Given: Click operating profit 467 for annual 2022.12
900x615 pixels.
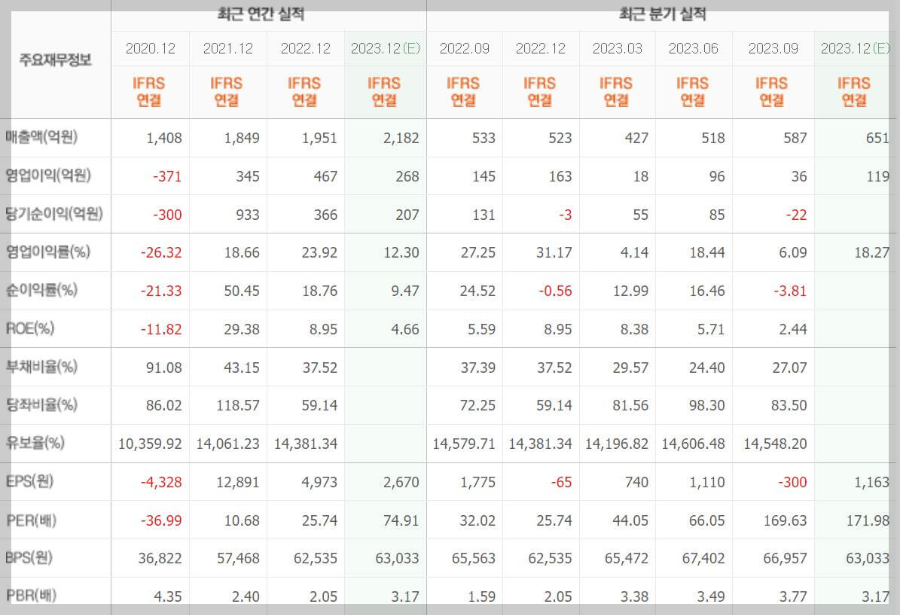Looking at the screenshot, I should tap(325, 176).
